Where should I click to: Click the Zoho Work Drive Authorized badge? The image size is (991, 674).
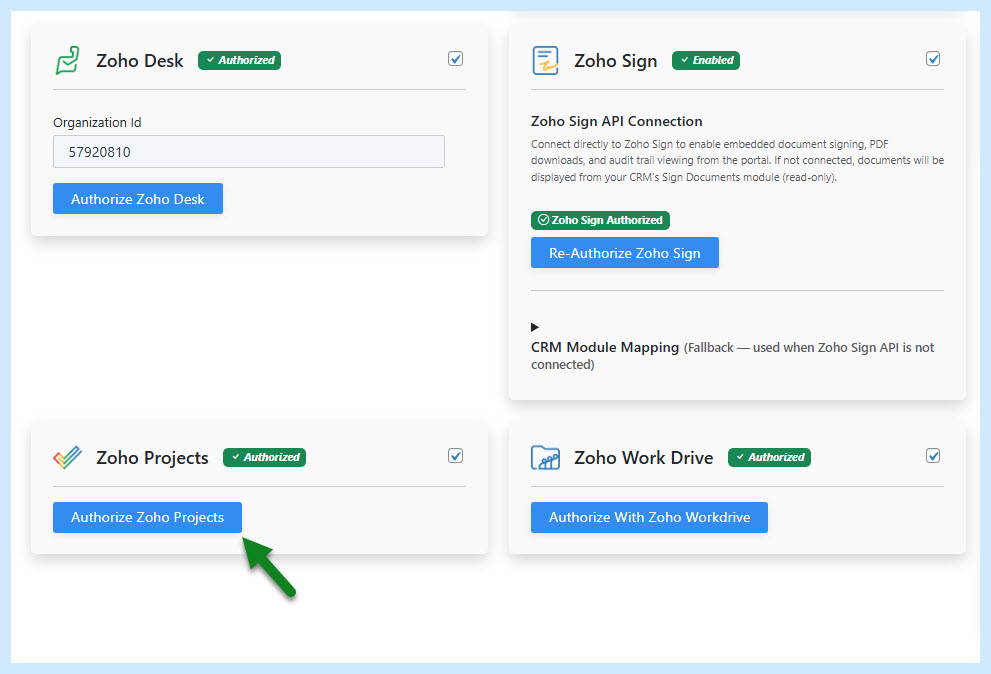[769, 457]
